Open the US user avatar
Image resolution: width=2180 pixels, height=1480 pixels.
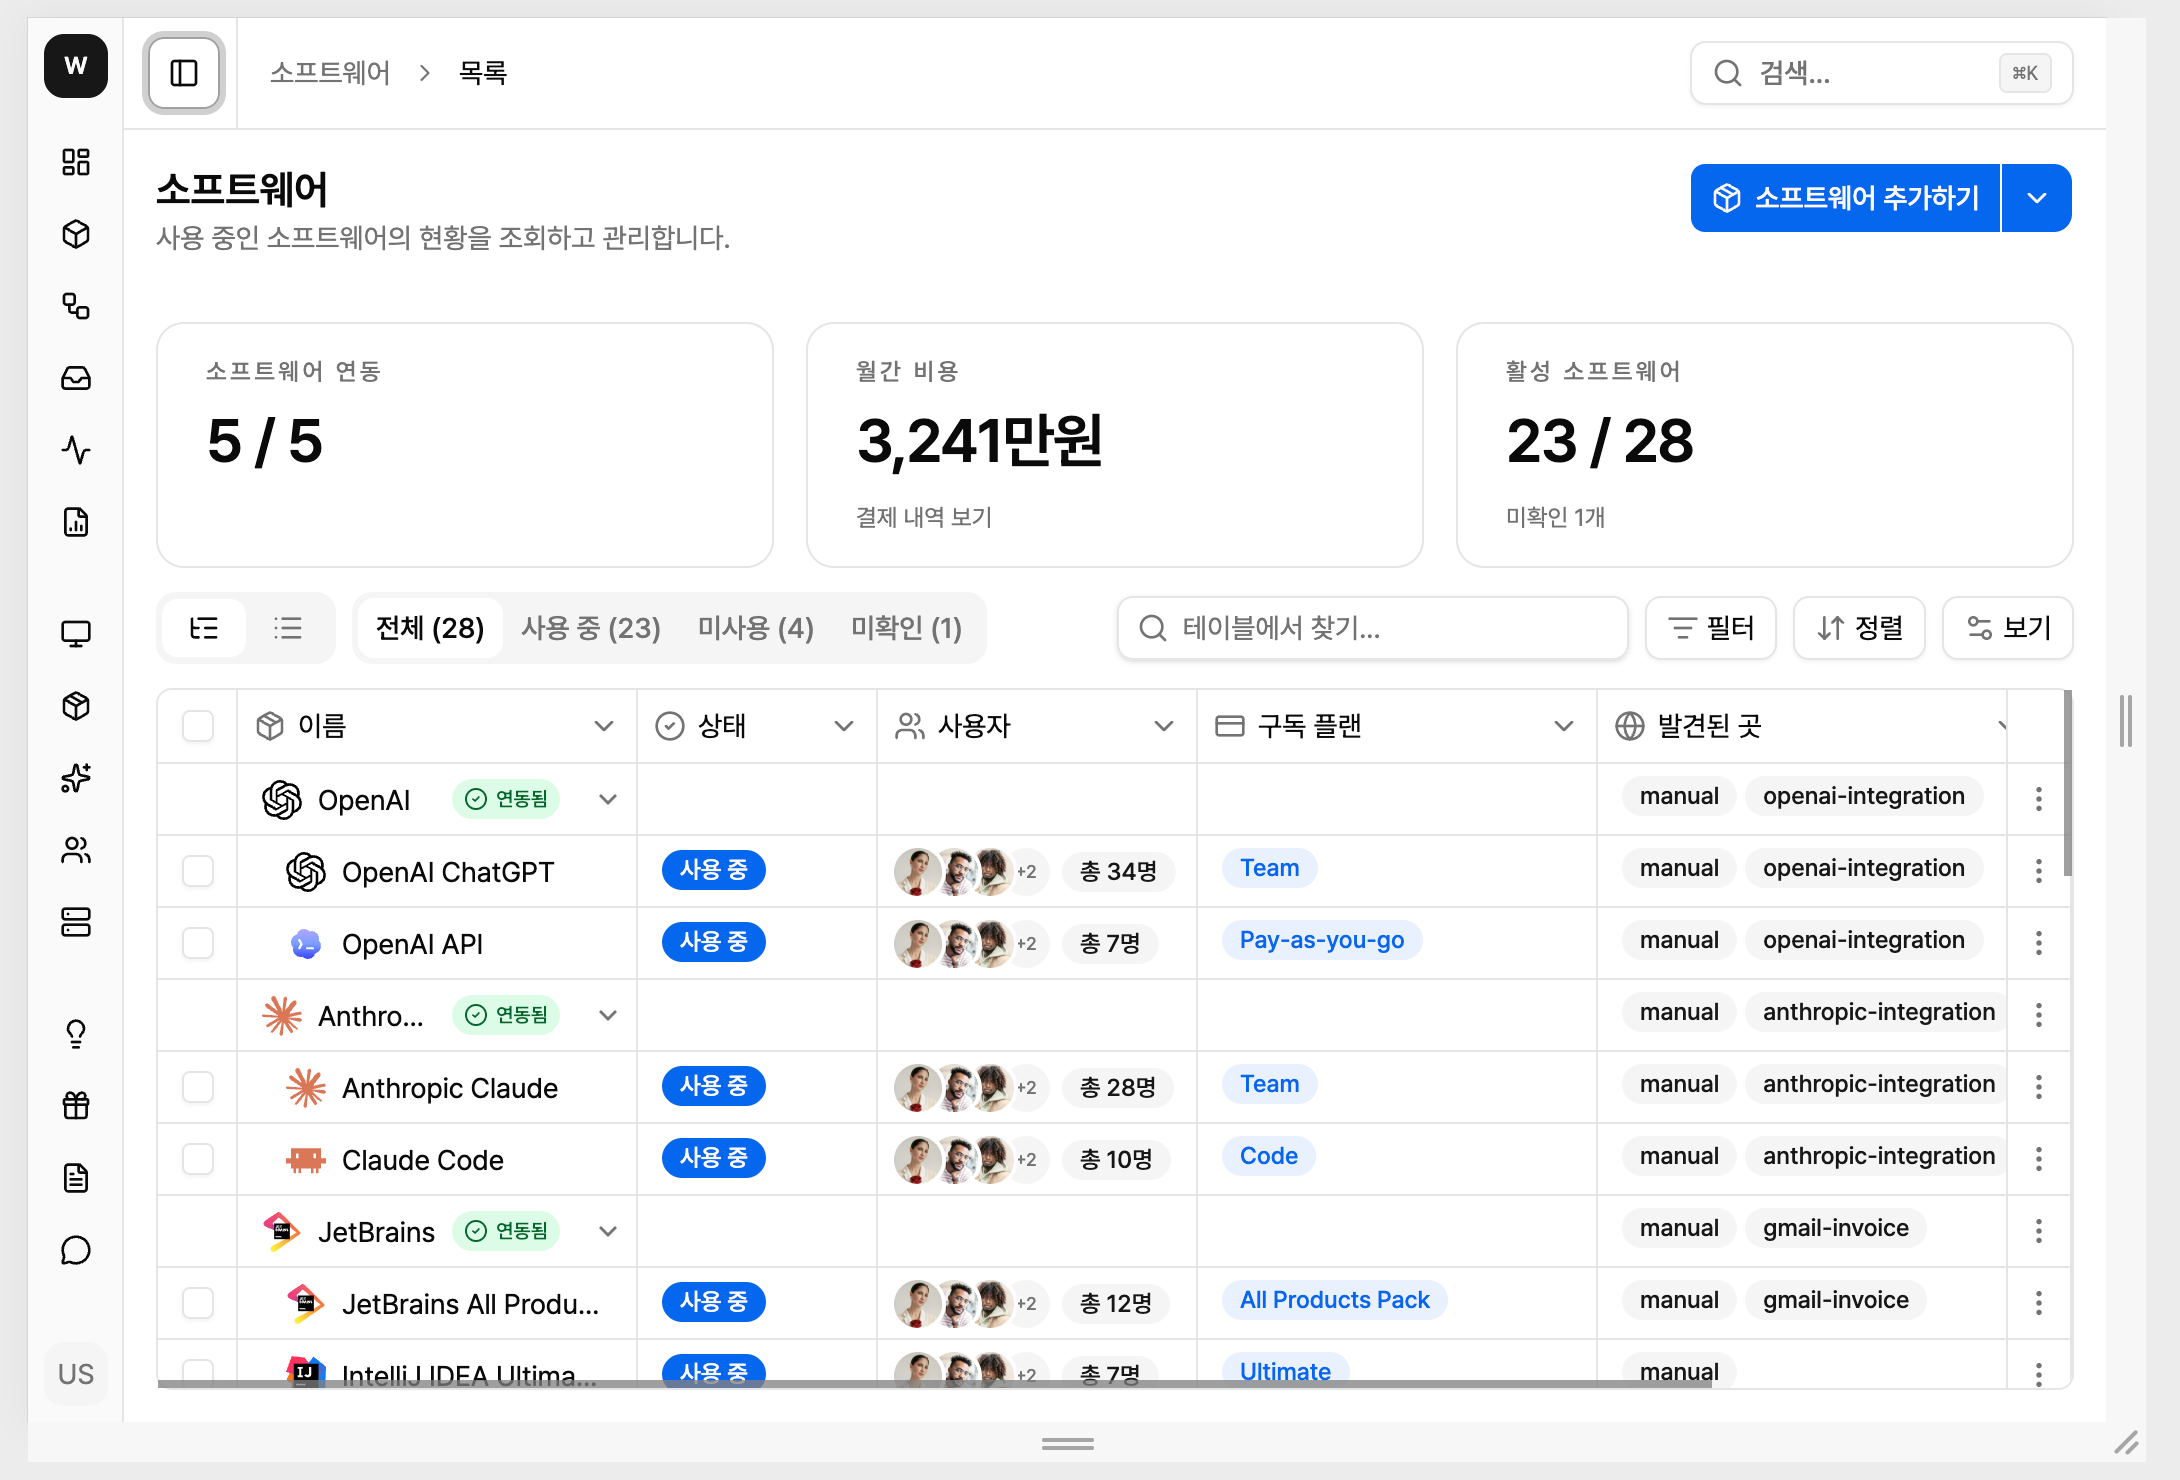click(x=76, y=1374)
